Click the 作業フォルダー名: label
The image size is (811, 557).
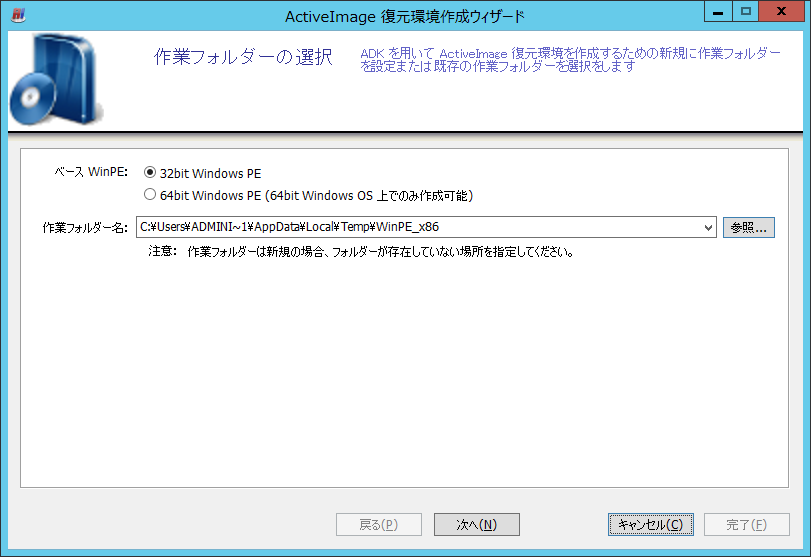tap(85, 228)
